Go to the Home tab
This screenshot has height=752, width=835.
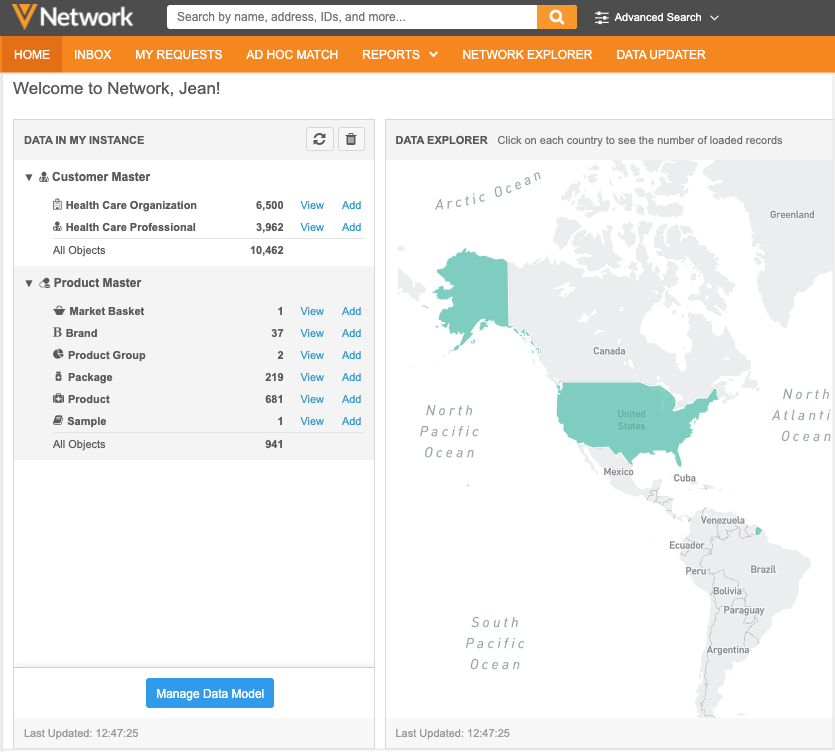[32, 54]
